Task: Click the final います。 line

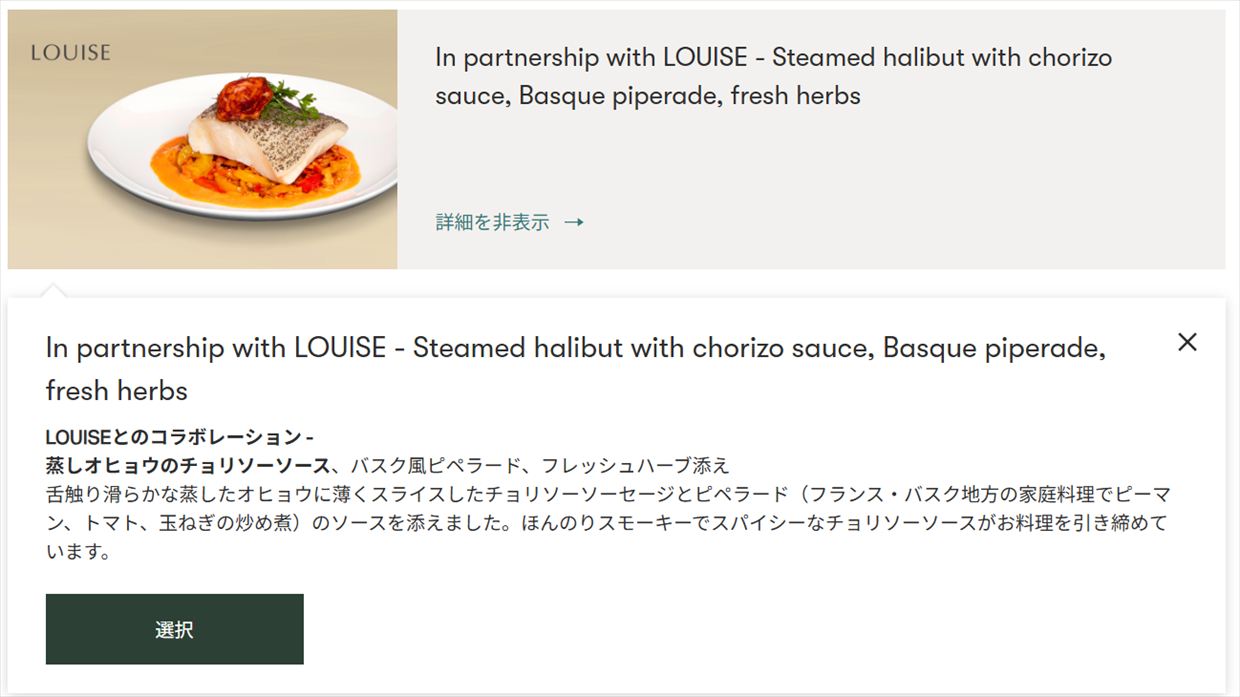Action: pyautogui.click(x=78, y=552)
